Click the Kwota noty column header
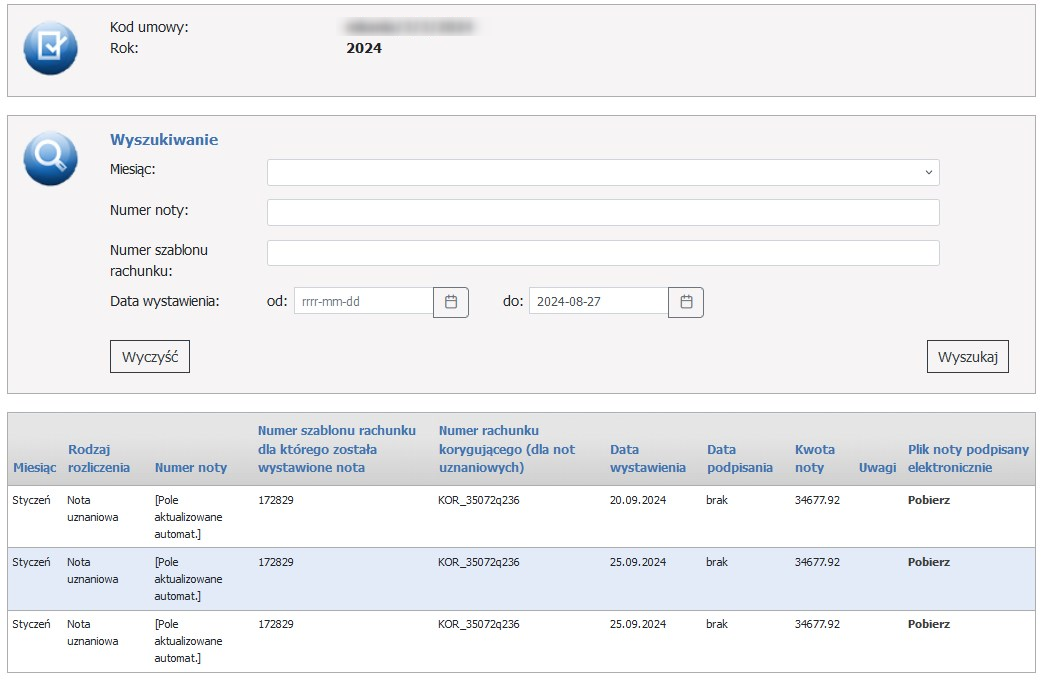Image resolution: width=1049 pixels, height=682 pixels. (814, 459)
